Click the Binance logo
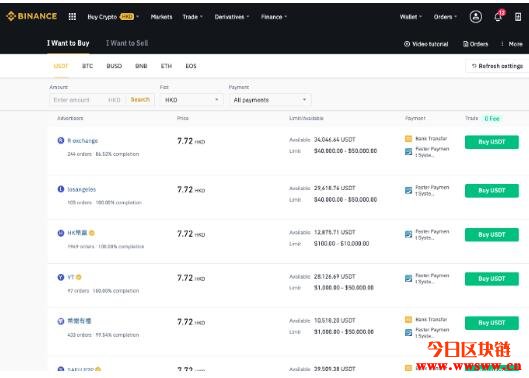529x378 pixels. (32, 16)
